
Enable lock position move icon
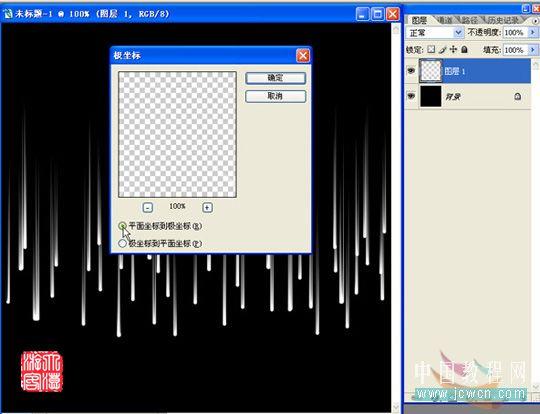[x=453, y=50]
